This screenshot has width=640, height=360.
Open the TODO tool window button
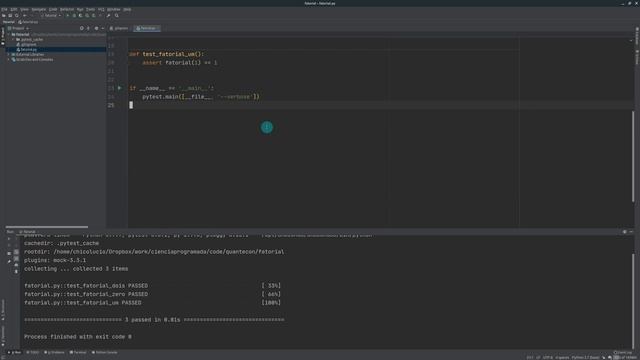(33, 352)
